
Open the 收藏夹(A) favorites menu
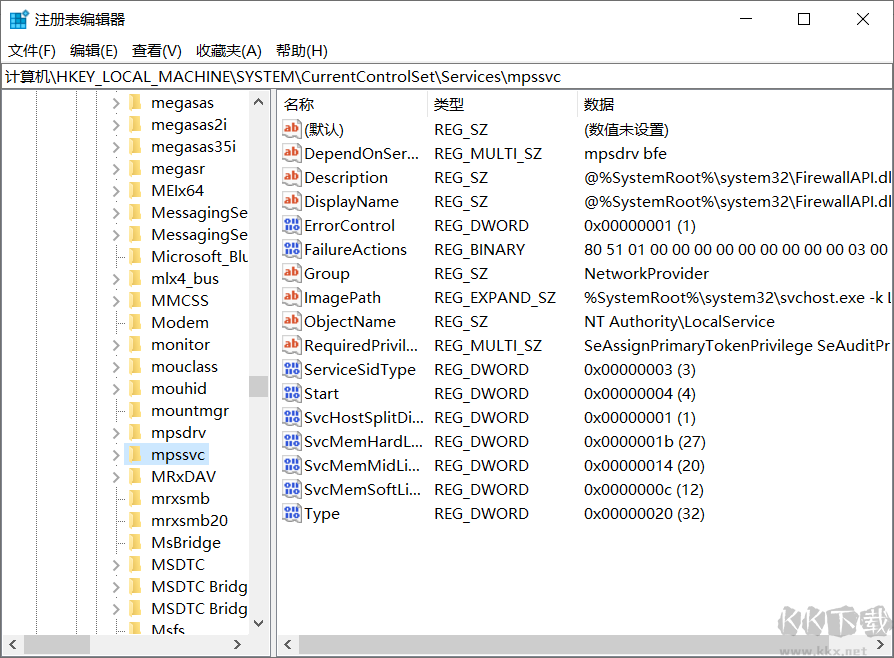pos(228,51)
